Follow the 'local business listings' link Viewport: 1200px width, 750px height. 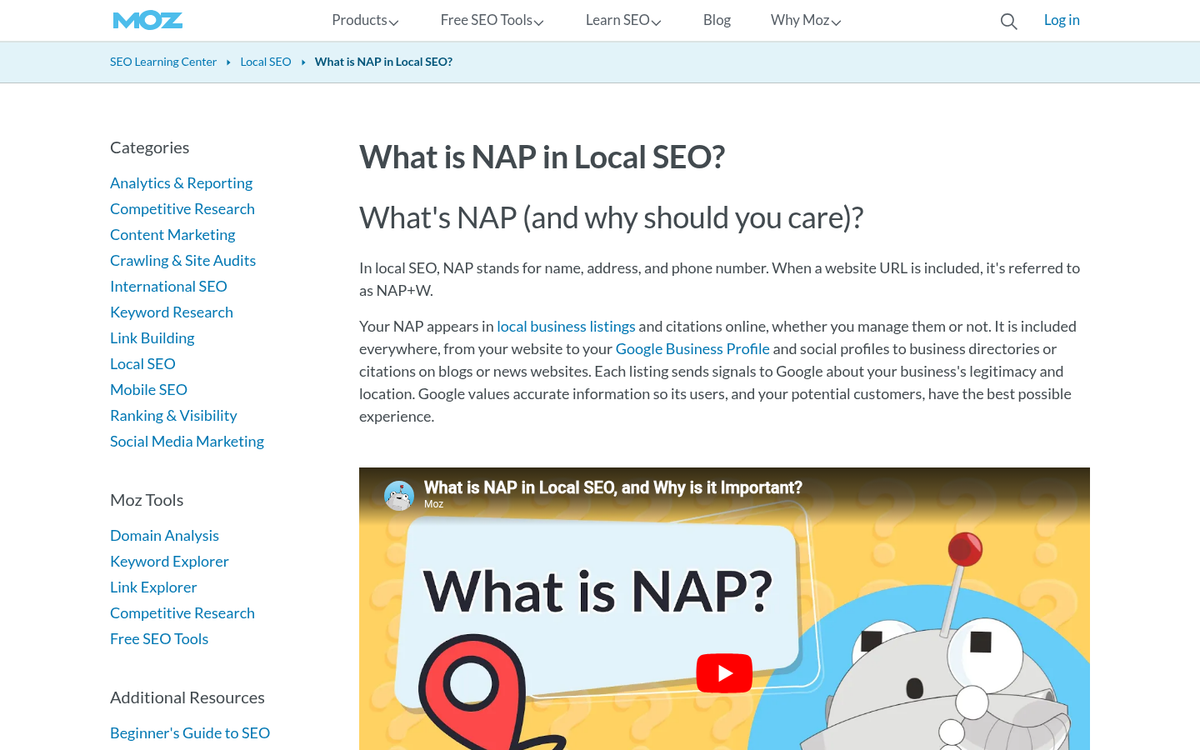point(566,326)
